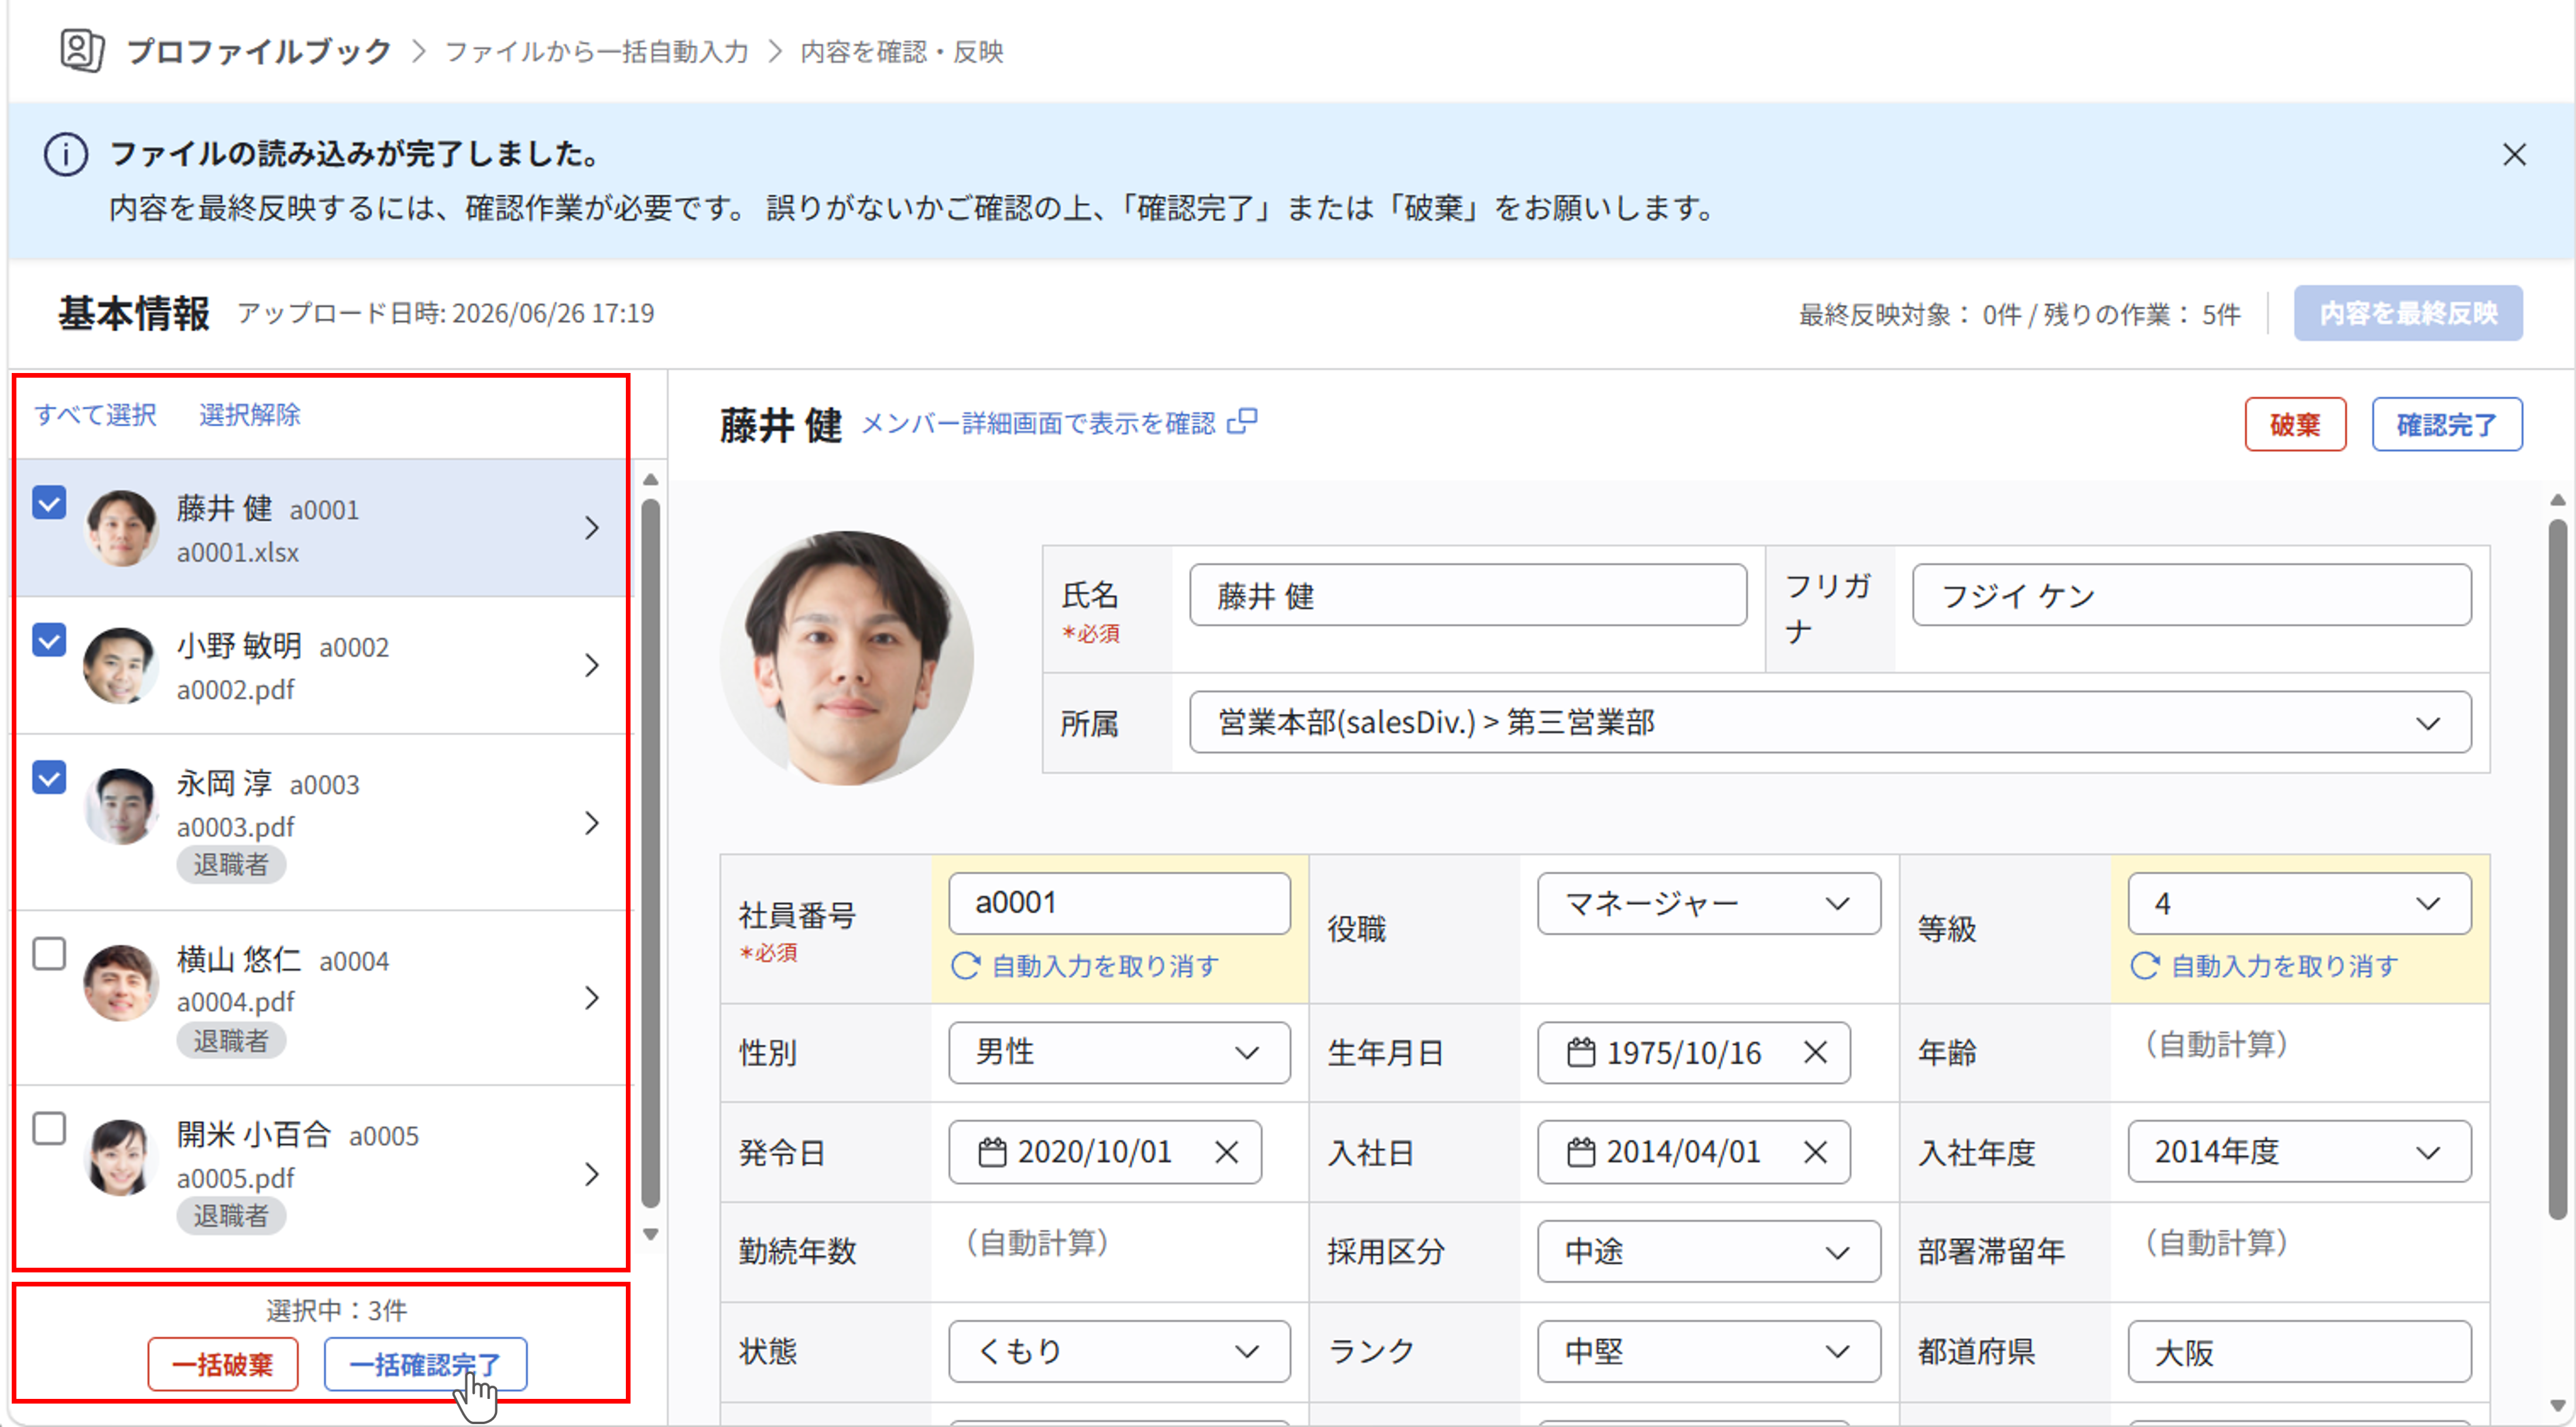This screenshot has height=1427, width=2576.
Task: Click the reset icon under 等級 dropdown
Action: [2145, 966]
